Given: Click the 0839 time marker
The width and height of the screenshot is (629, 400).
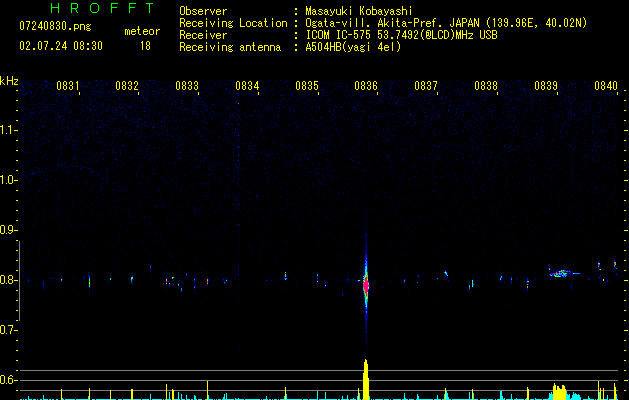Looking at the screenshot, I should pos(546,86).
